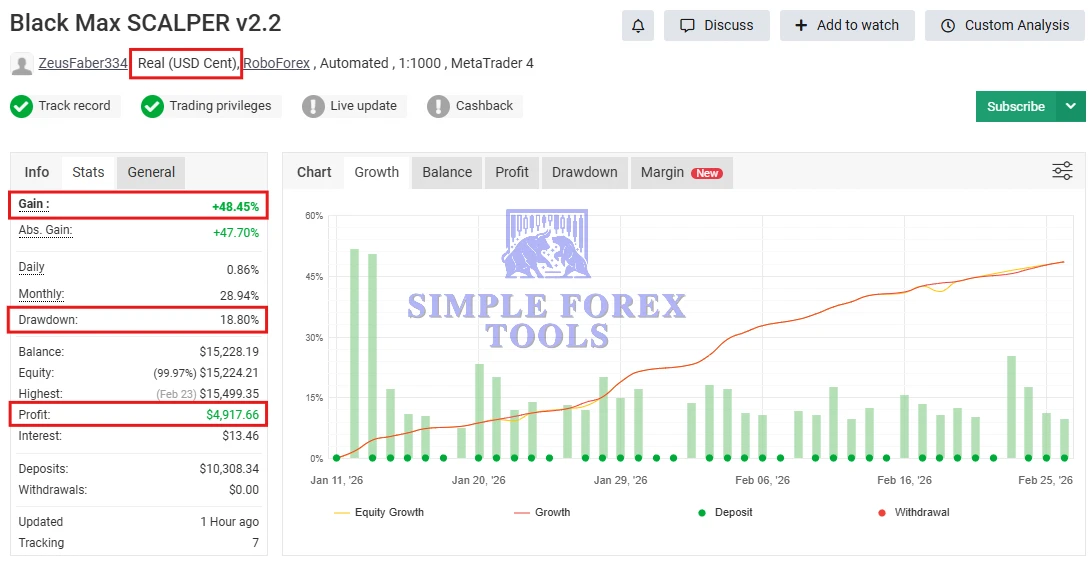
Task: Click Add to watch button
Action: [847, 26]
